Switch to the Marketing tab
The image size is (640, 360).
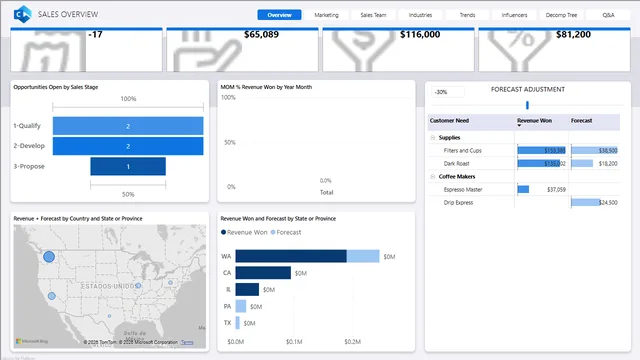(327, 15)
